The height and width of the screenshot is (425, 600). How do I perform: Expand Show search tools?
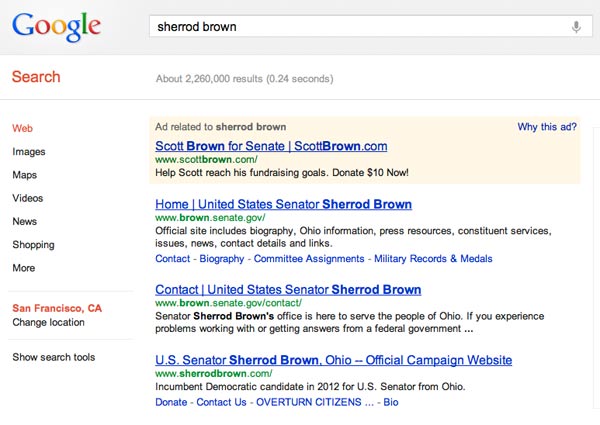coord(54,357)
